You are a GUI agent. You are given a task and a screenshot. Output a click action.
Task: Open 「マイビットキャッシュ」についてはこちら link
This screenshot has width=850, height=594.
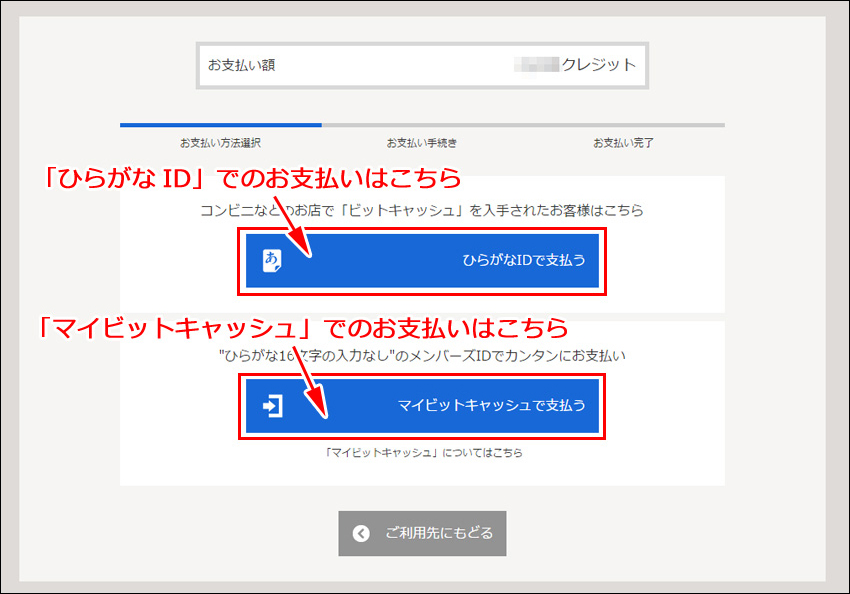coord(423,453)
